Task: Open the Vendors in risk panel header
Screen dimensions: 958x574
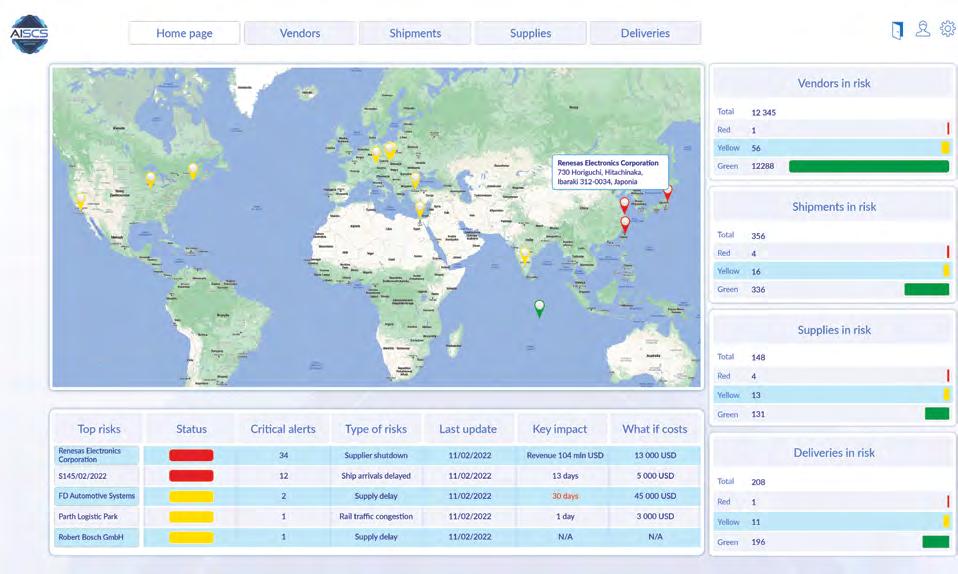Action: (x=834, y=83)
